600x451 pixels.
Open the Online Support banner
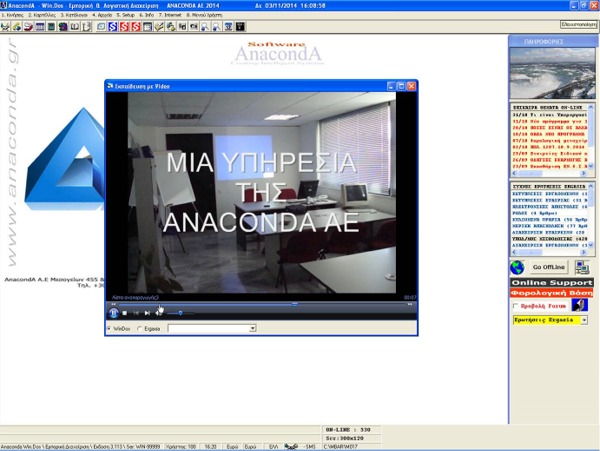tap(552, 283)
